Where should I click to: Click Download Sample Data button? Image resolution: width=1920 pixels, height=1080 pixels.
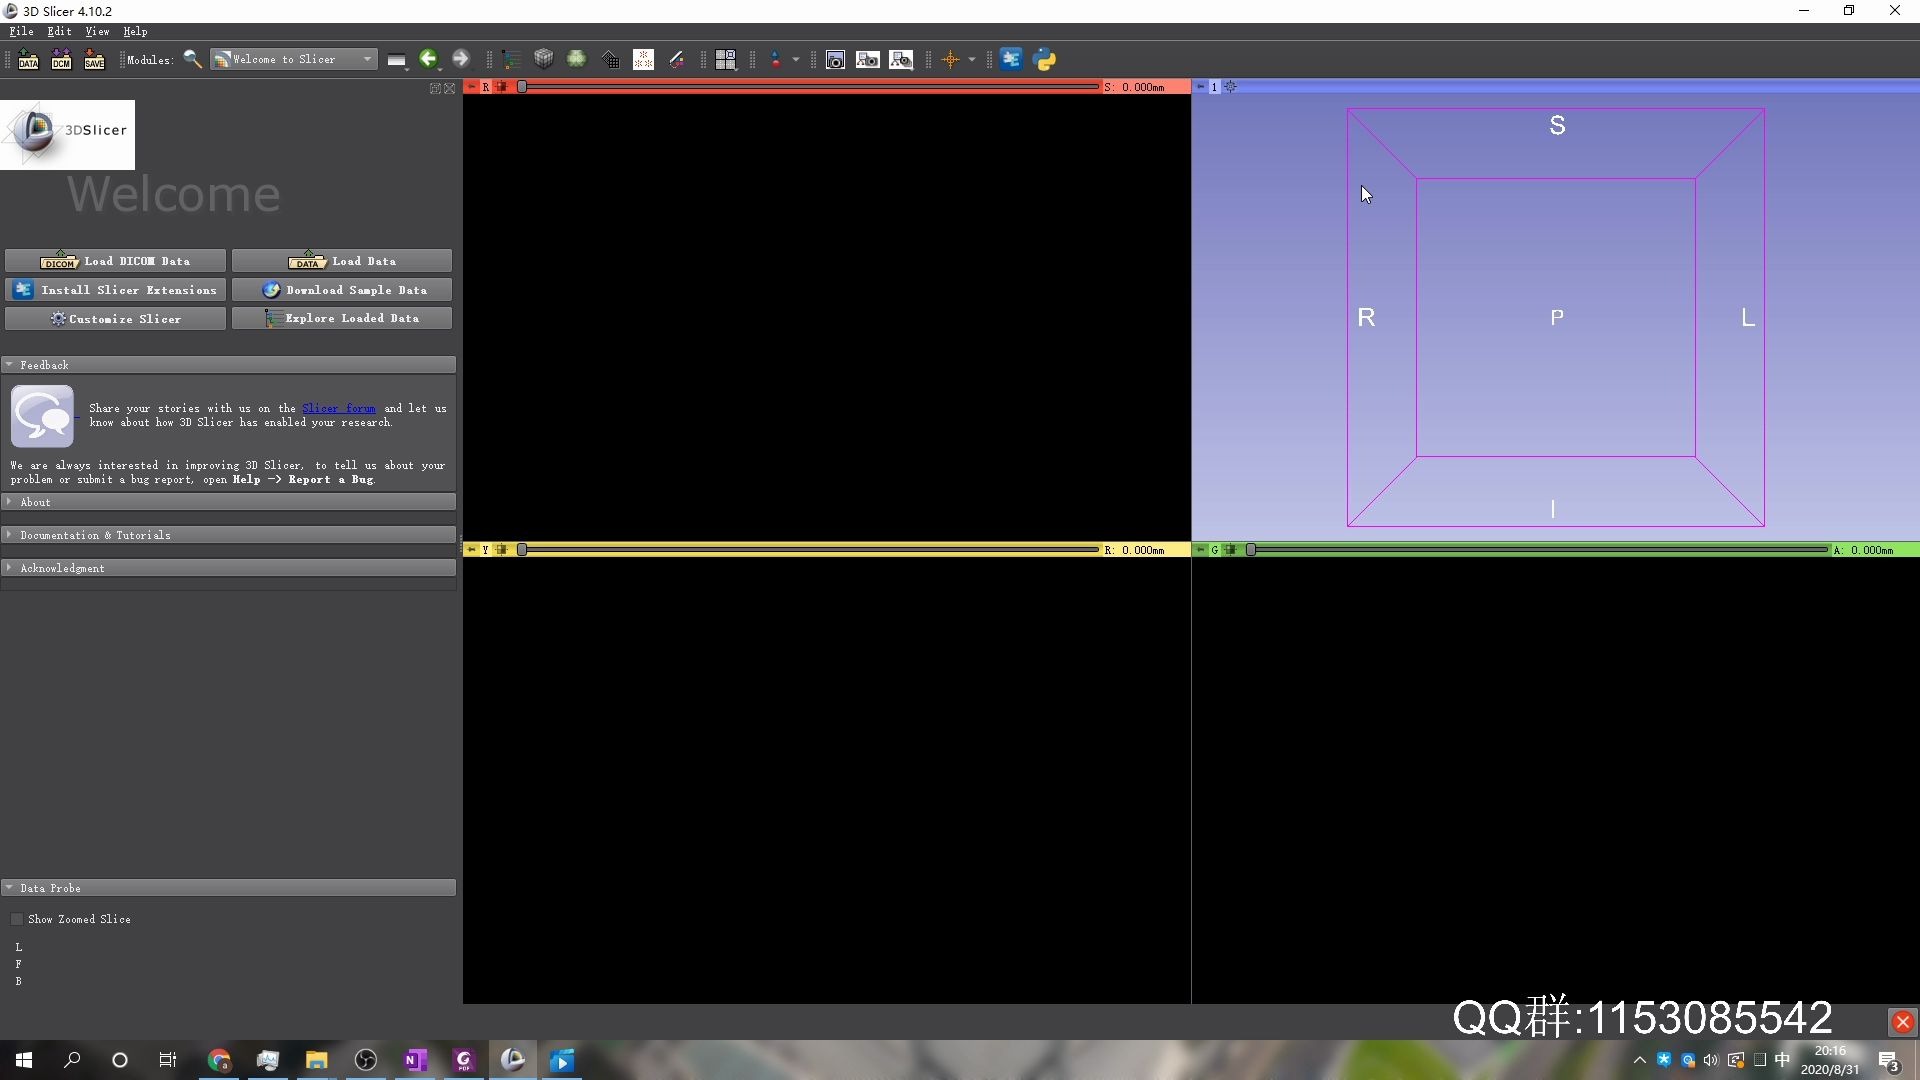[342, 290]
